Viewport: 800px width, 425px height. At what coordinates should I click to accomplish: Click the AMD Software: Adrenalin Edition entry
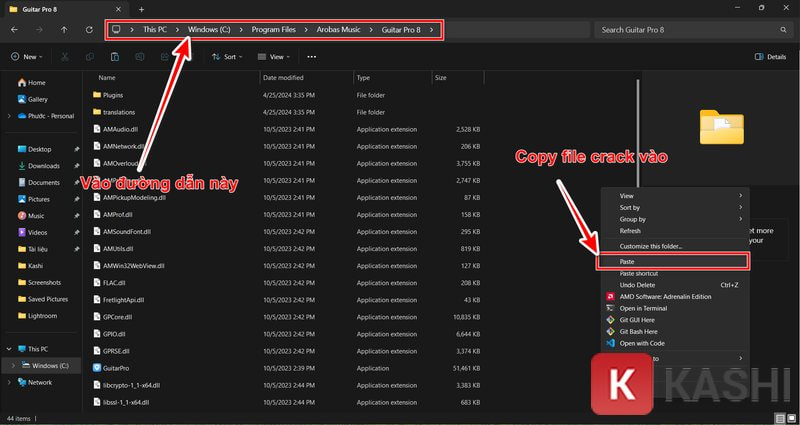click(x=665, y=296)
